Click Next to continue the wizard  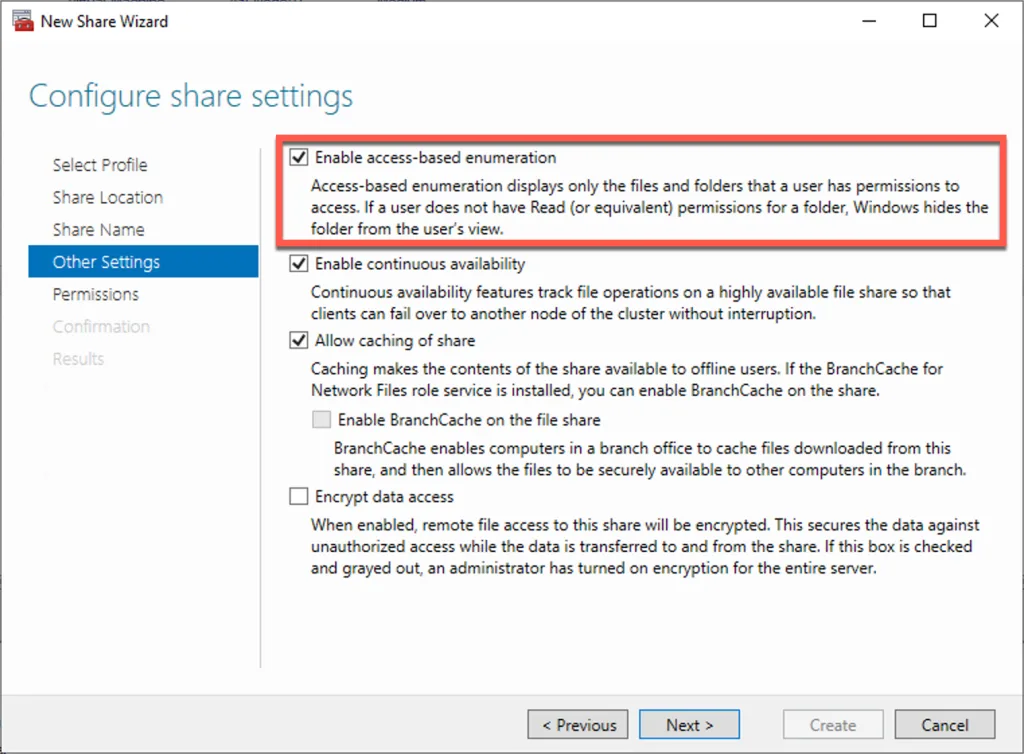pyautogui.click(x=689, y=725)
